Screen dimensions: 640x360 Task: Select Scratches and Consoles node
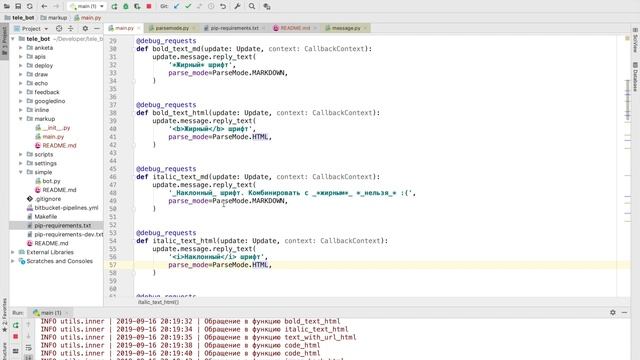coord(59,261)
